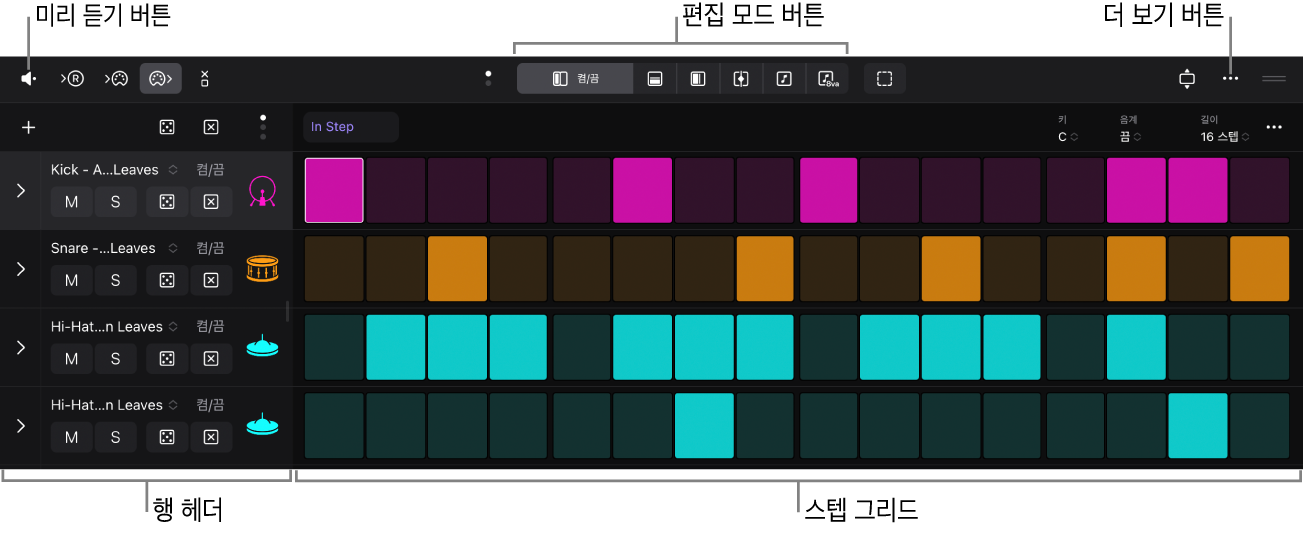Click the 켬/끔 label in the upper Hi-Hat row
The height and width of the screenshot is (537, 1303).
[x=211, y=326]
